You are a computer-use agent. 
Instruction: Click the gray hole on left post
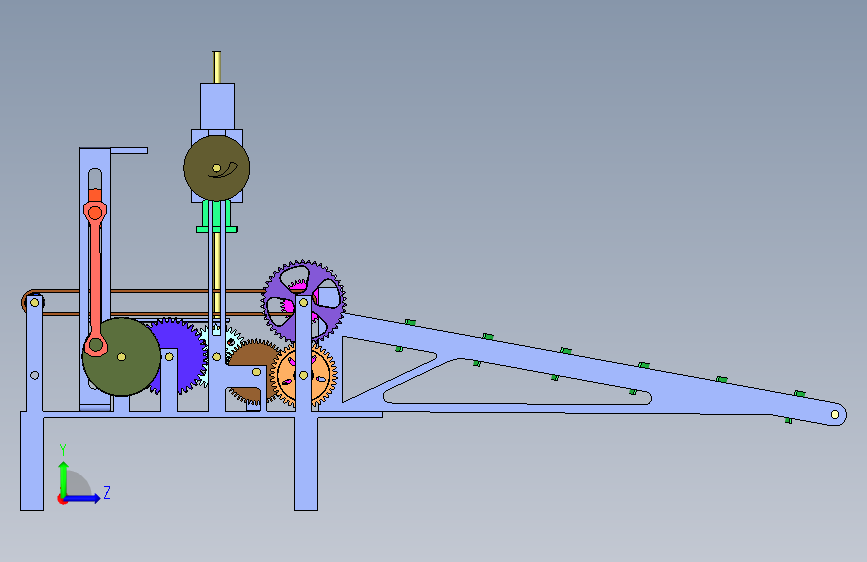[35, 376]
